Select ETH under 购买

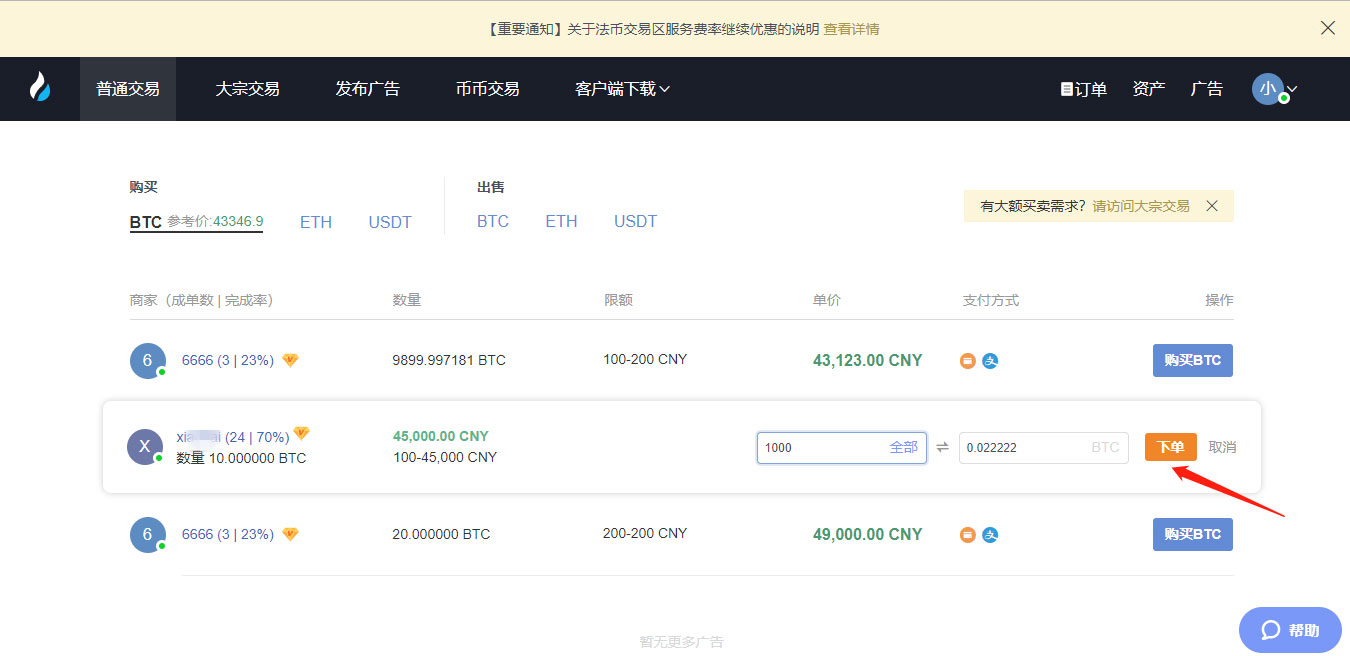click(x=316, y=222)
